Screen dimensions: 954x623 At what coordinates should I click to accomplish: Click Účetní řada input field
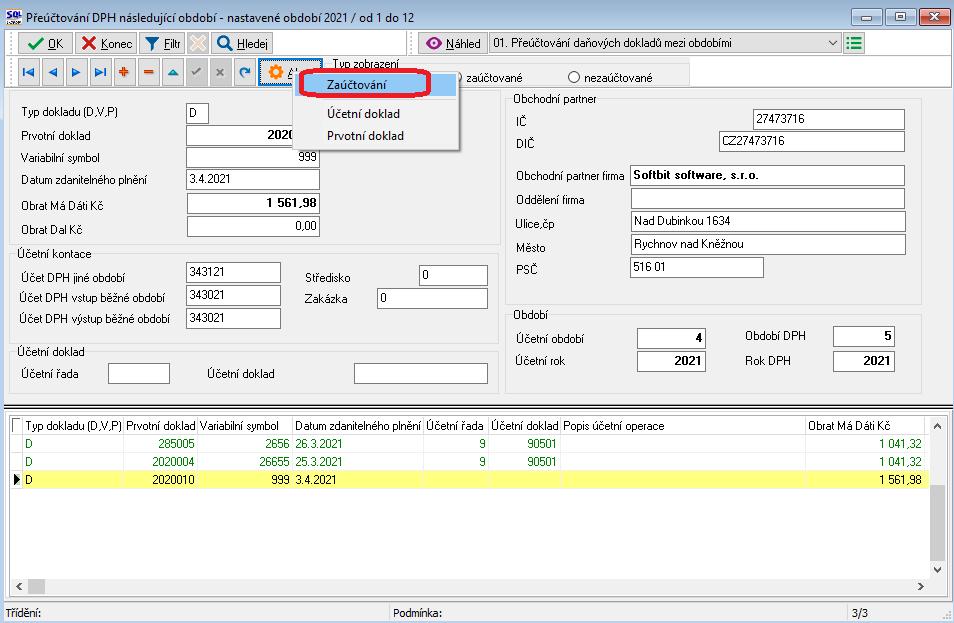click(139, 374)
